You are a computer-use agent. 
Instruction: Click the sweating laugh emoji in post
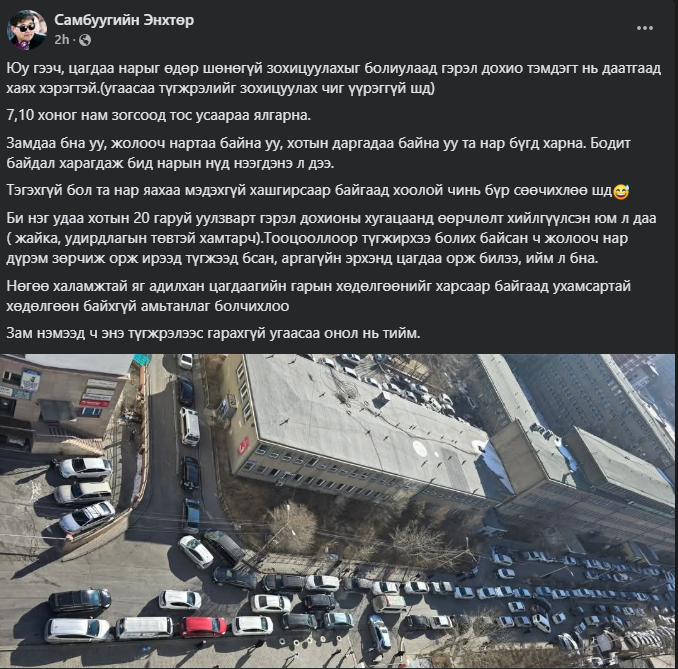621,191
